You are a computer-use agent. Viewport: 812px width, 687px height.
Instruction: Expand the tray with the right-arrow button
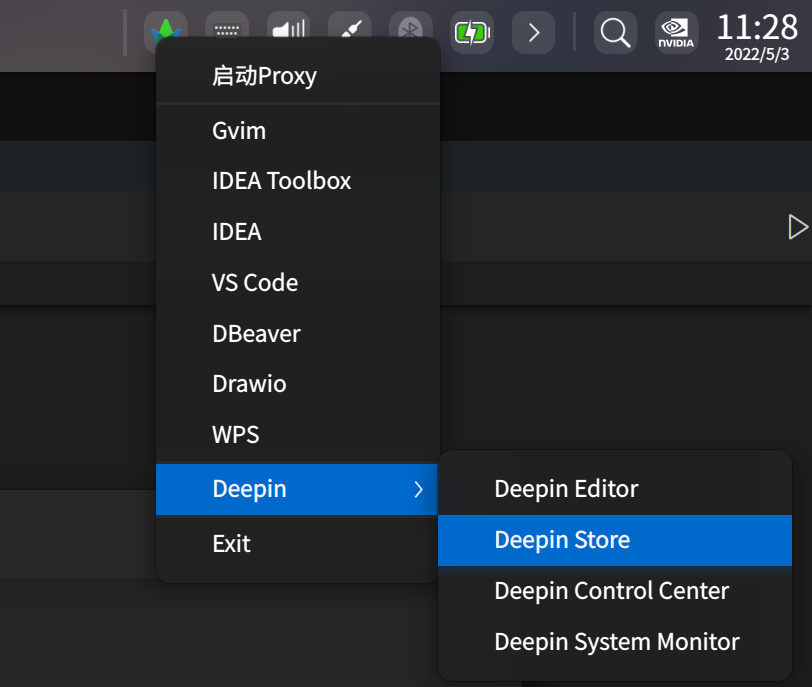[x=533, y=32]
